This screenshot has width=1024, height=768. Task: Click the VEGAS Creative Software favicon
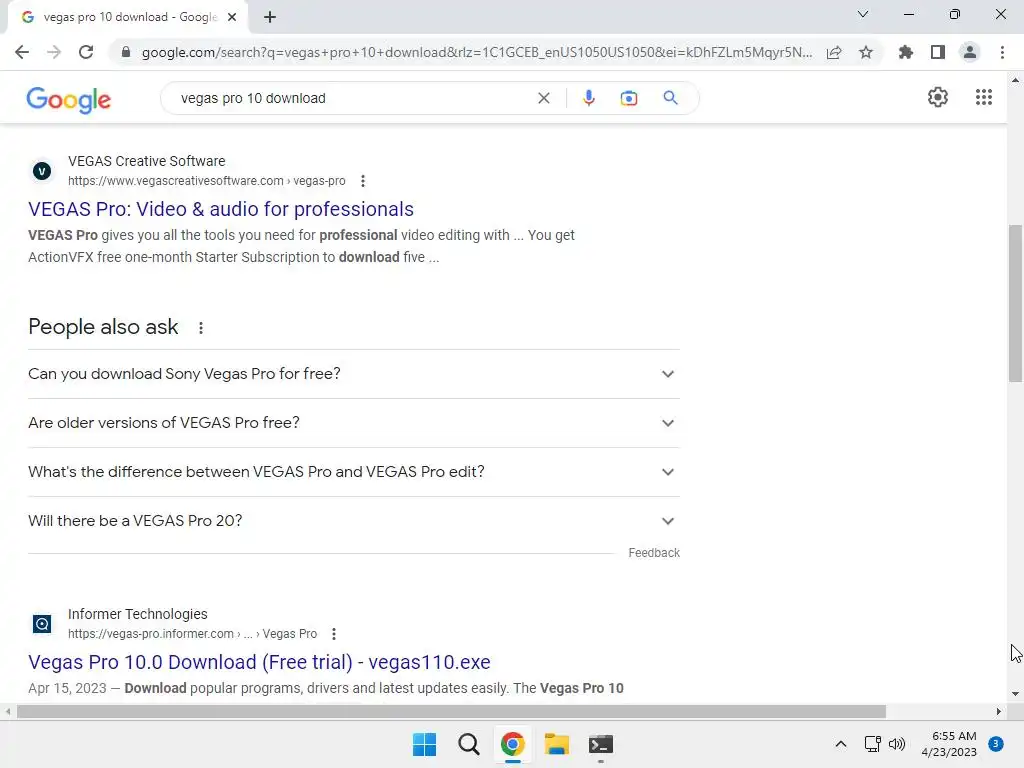tap(42, 171)
